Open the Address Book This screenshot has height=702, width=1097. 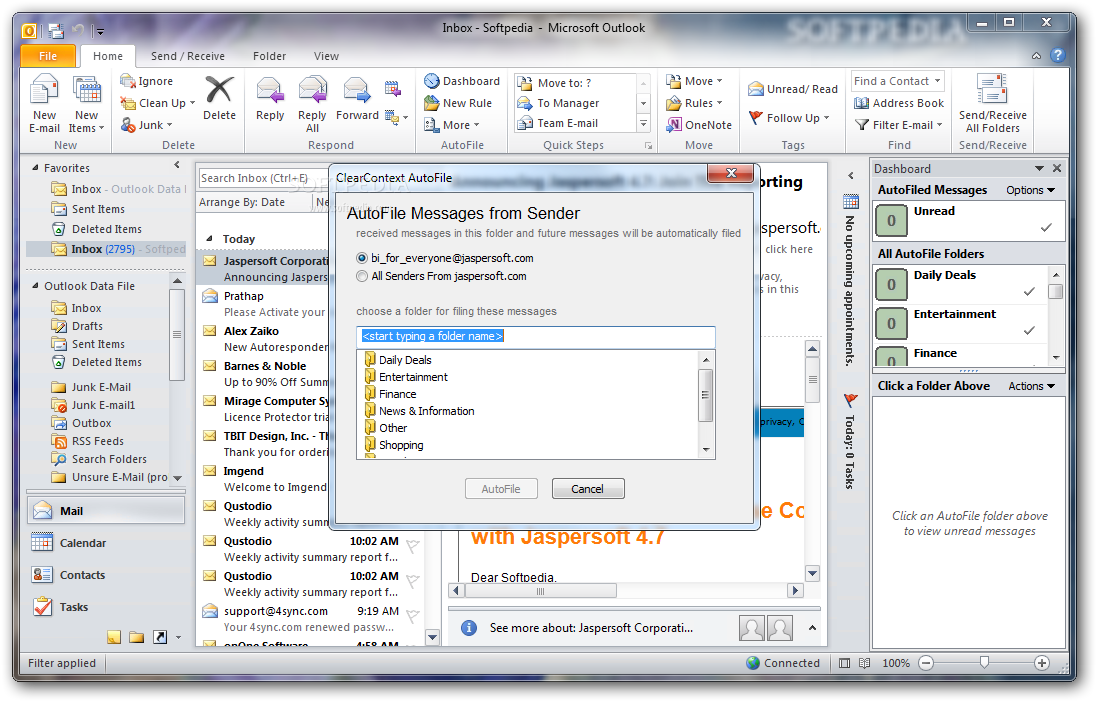coord(899,103)
